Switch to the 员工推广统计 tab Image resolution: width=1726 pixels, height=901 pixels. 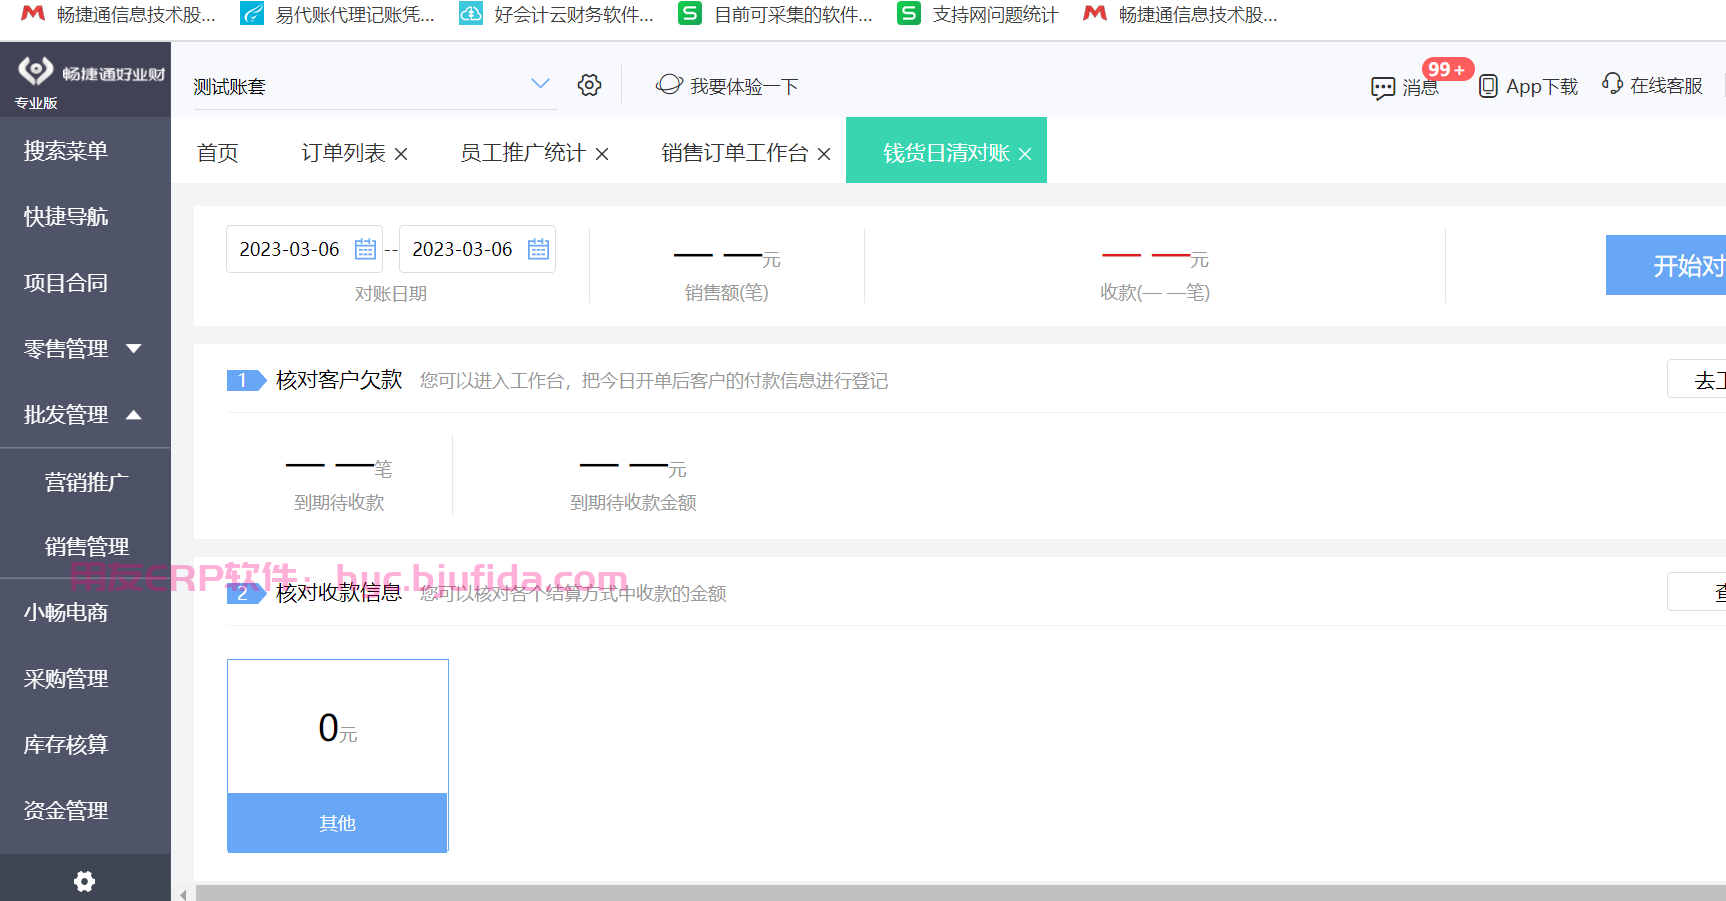point(522,153)
